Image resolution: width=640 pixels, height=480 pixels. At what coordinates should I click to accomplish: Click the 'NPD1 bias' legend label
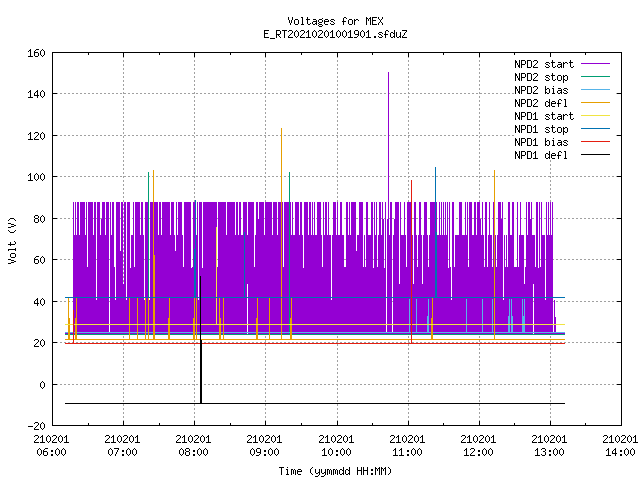541,142
